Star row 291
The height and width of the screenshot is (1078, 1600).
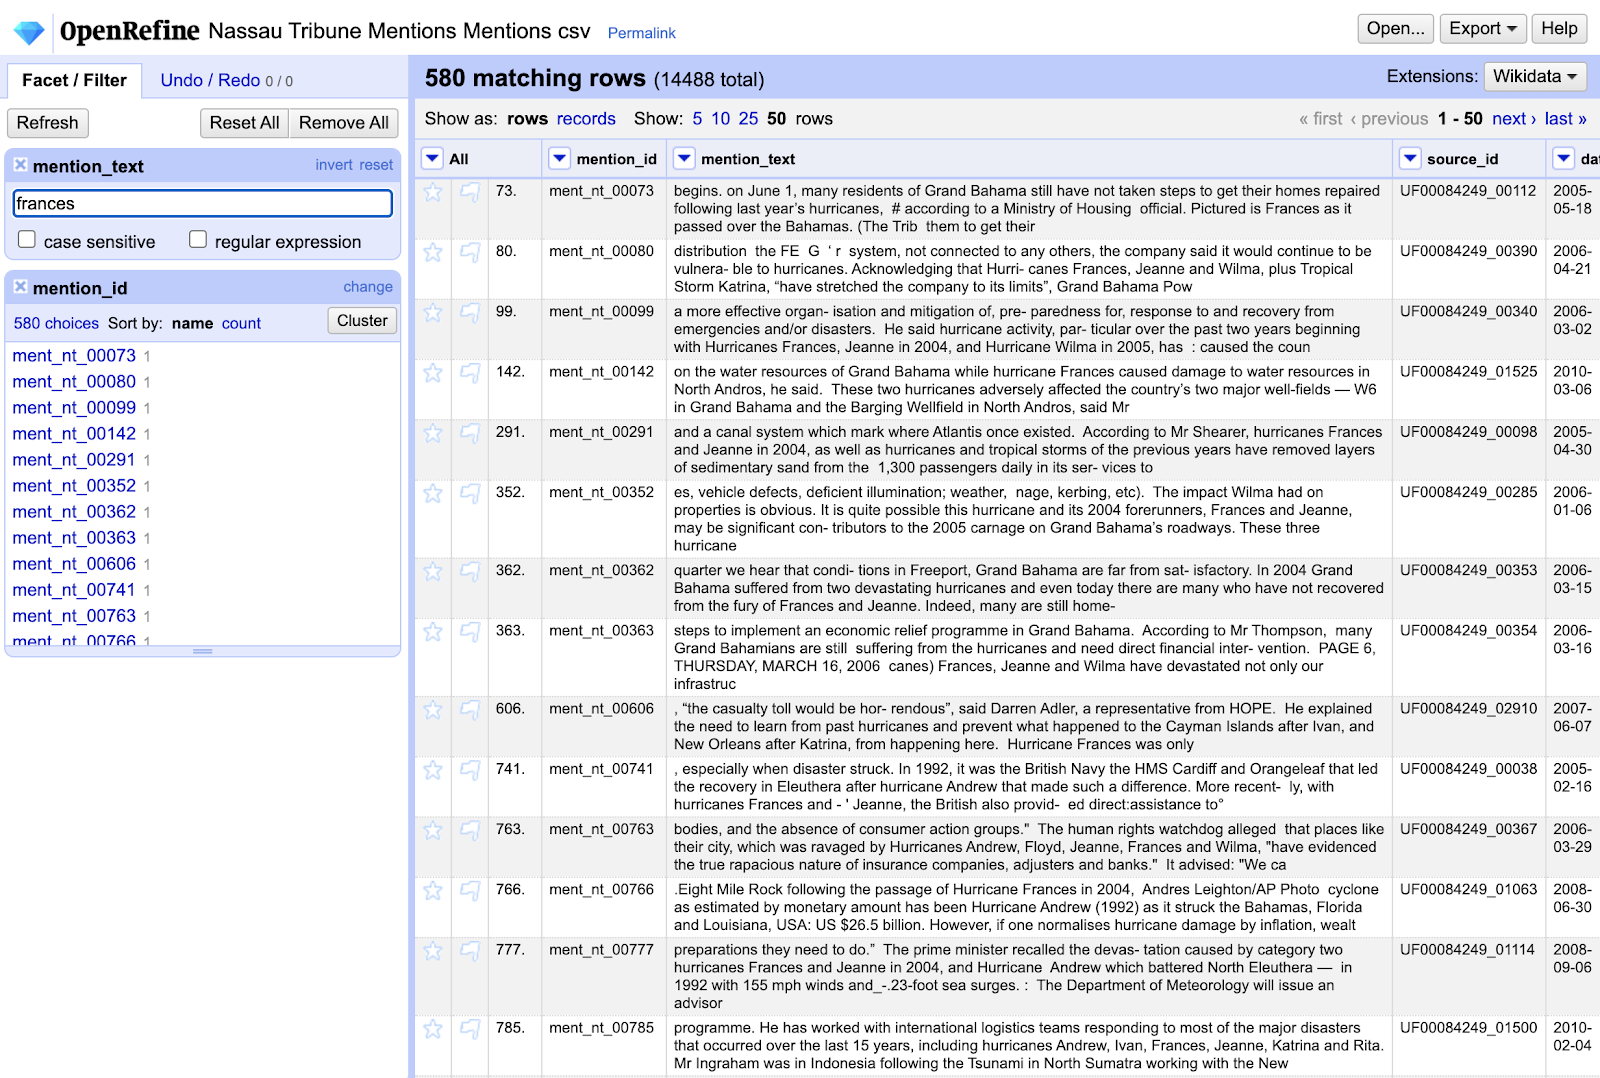coord(433,433)
